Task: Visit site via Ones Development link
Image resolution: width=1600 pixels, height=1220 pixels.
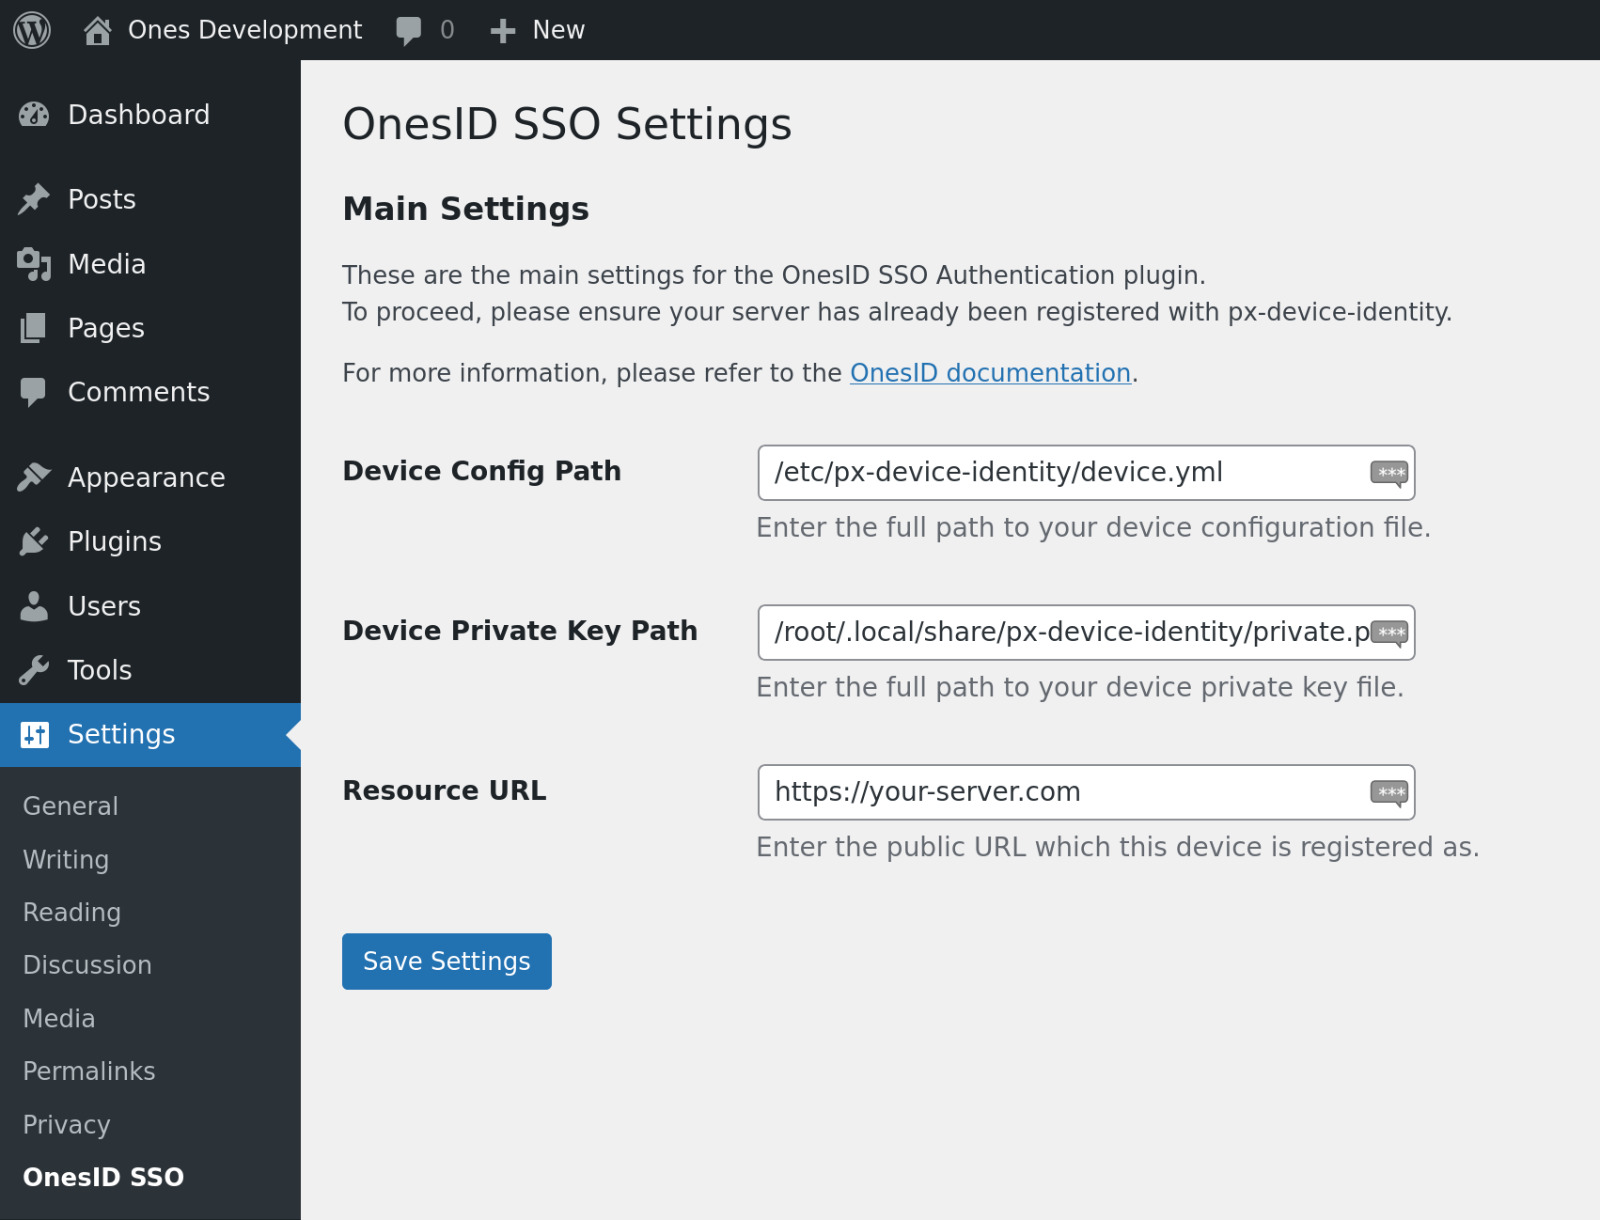Action: [x=245, y=30]
